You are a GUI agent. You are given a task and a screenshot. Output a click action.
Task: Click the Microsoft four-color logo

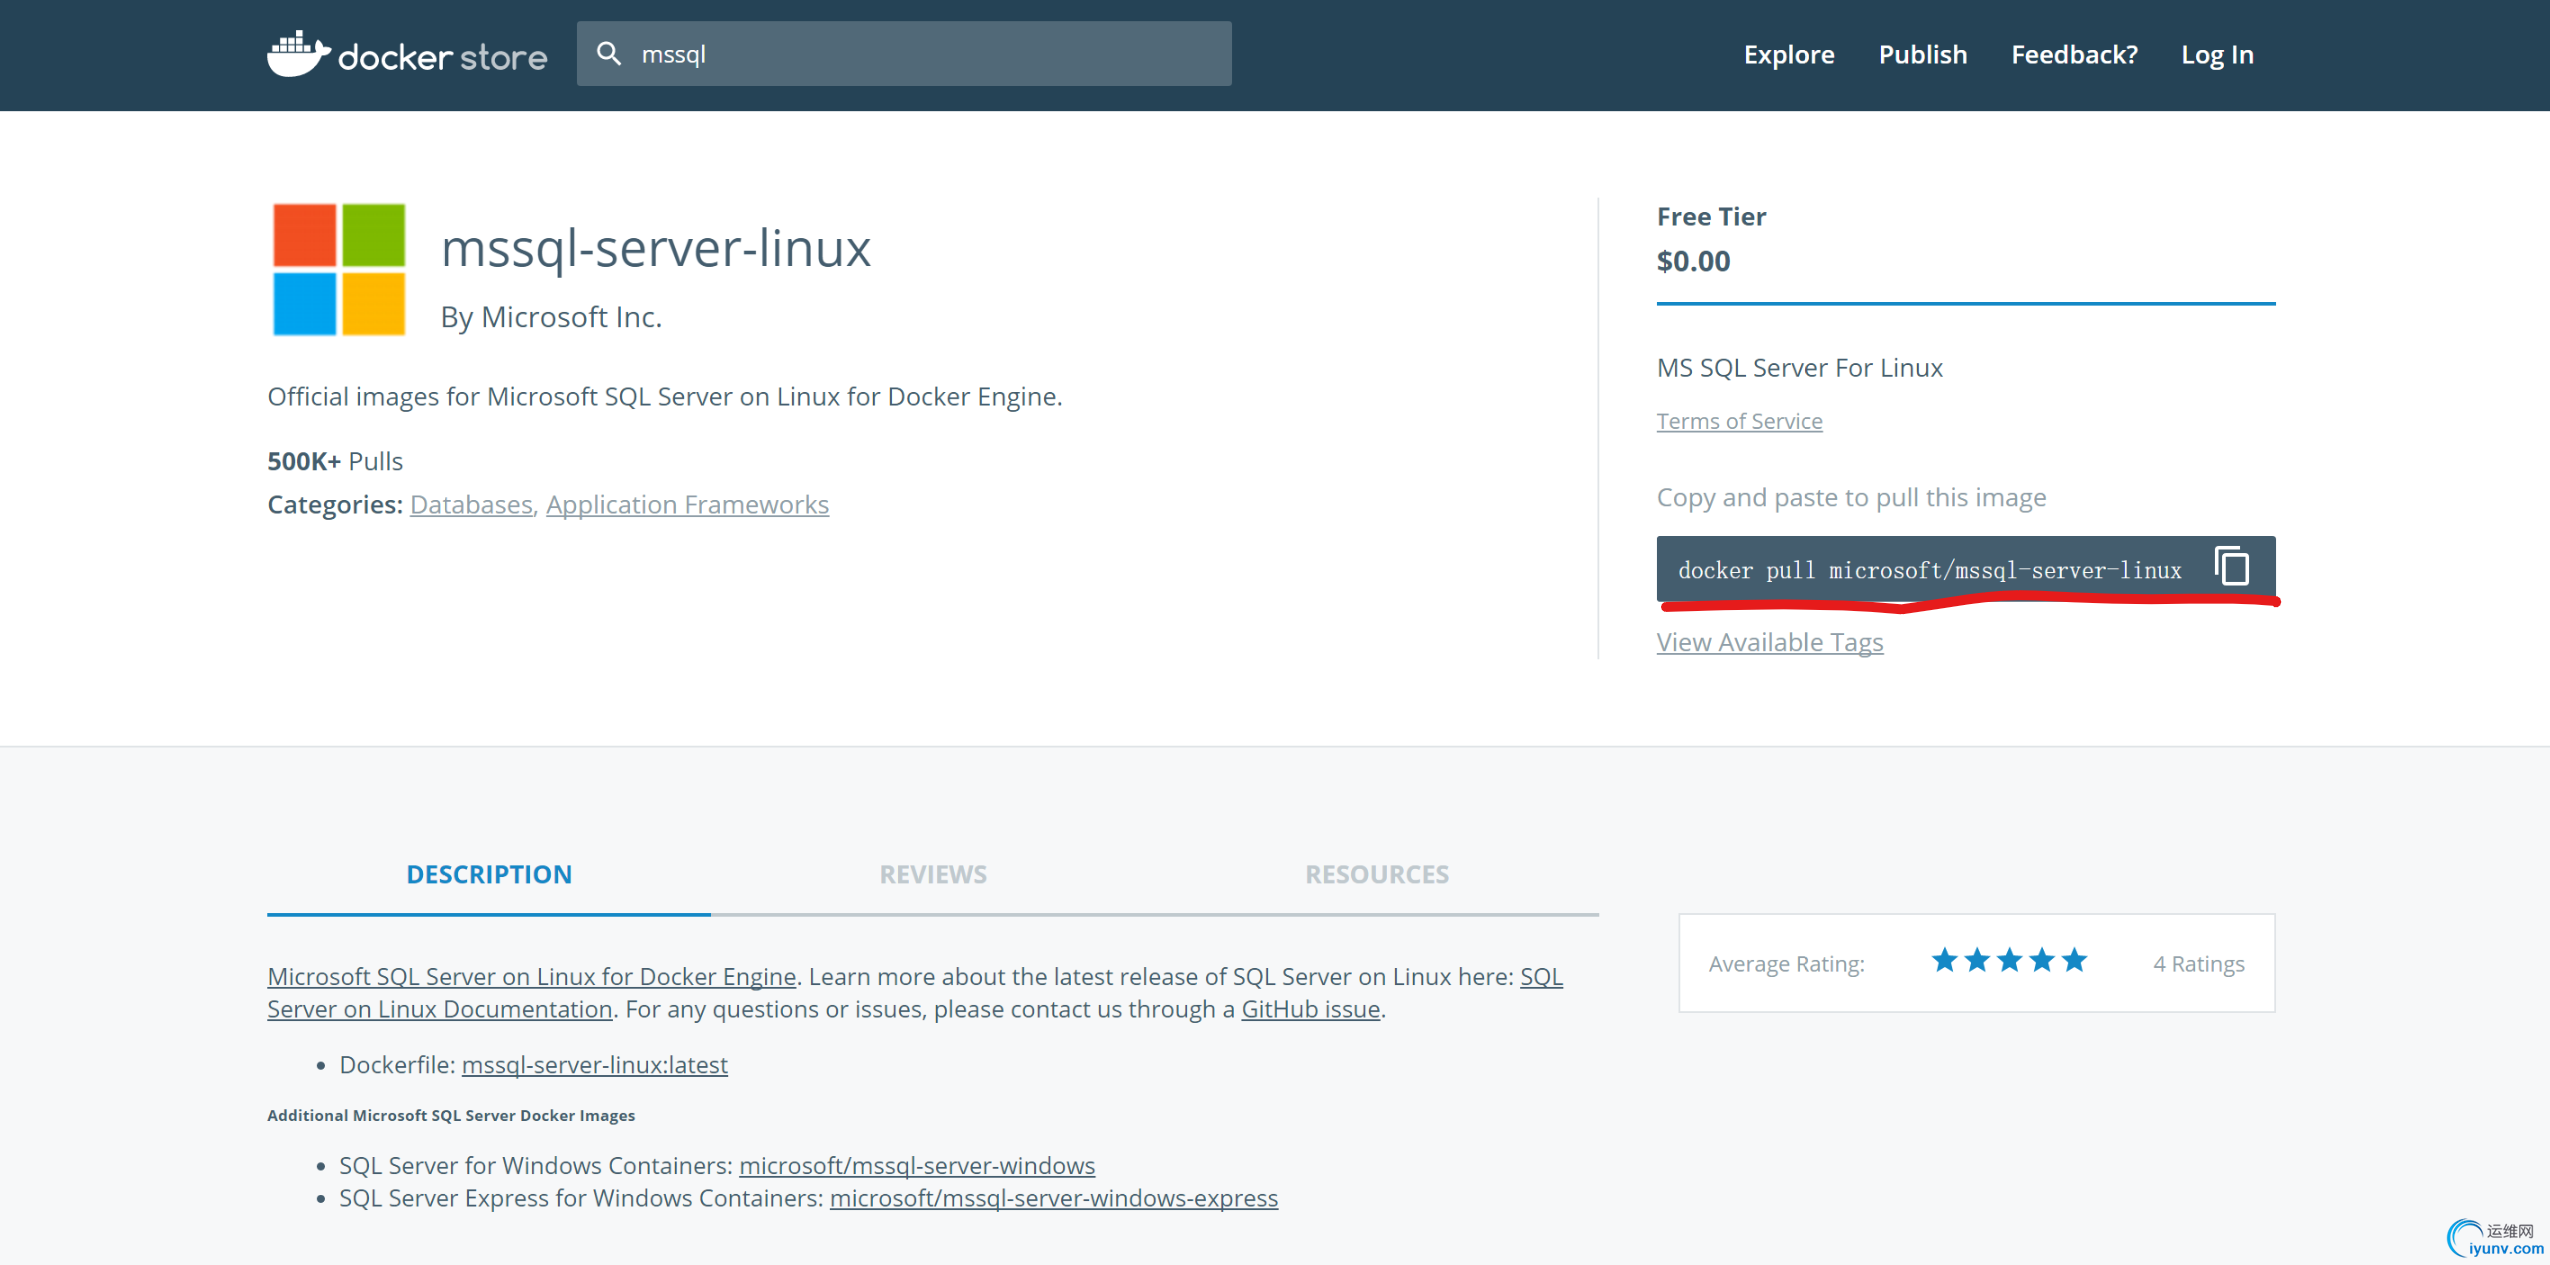pos(339,270)
